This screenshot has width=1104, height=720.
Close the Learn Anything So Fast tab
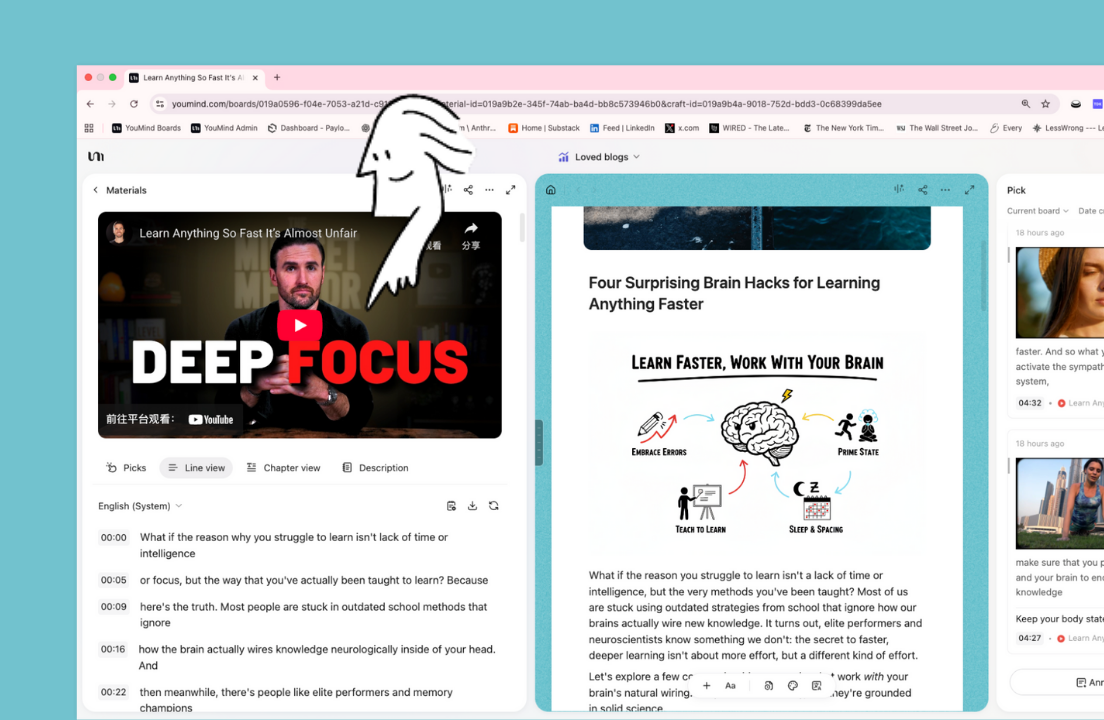tap(255, 77)
